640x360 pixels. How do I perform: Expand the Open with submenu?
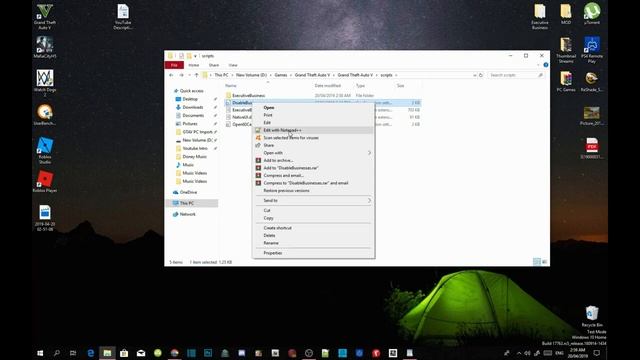point(313,153)
